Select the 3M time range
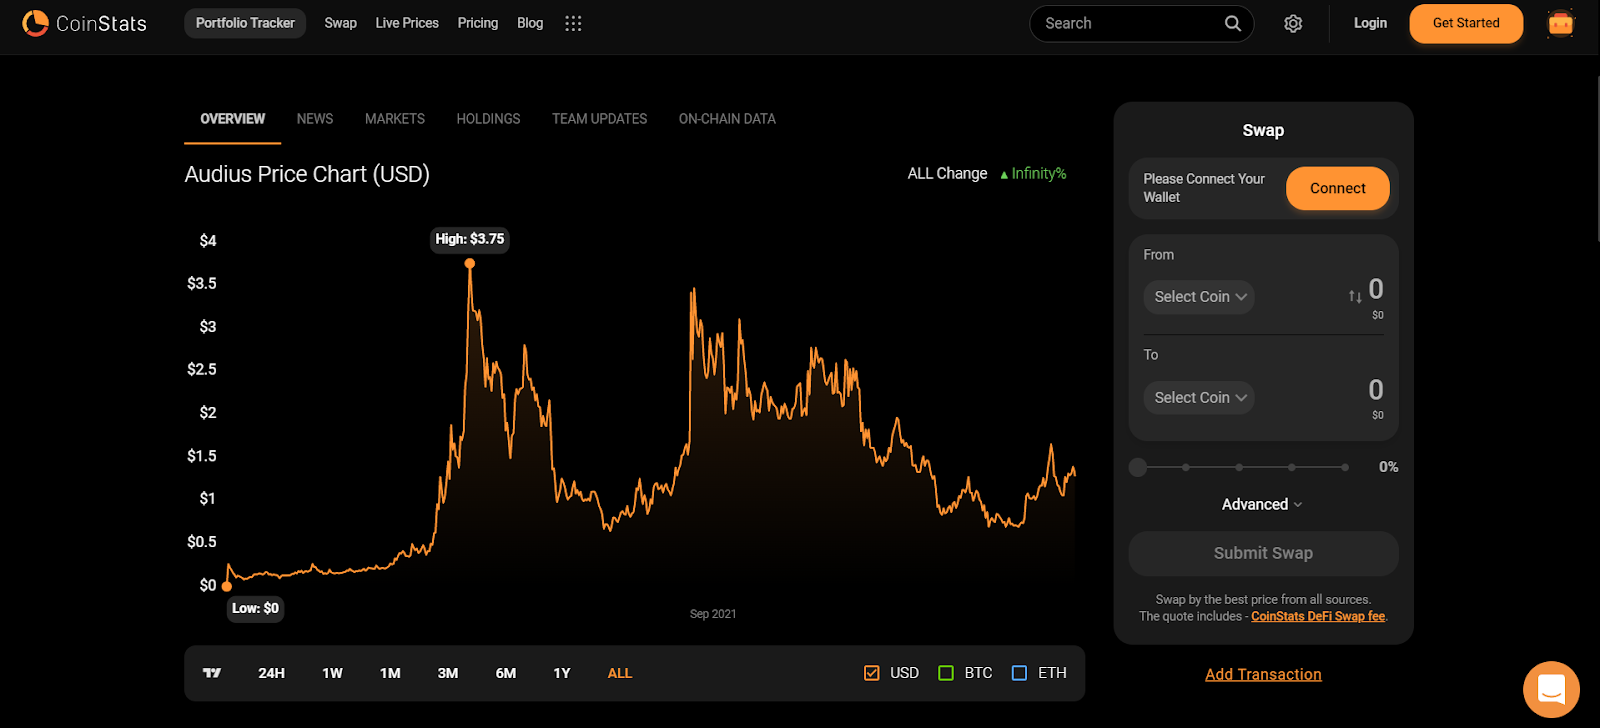 [x=448, y=673]
